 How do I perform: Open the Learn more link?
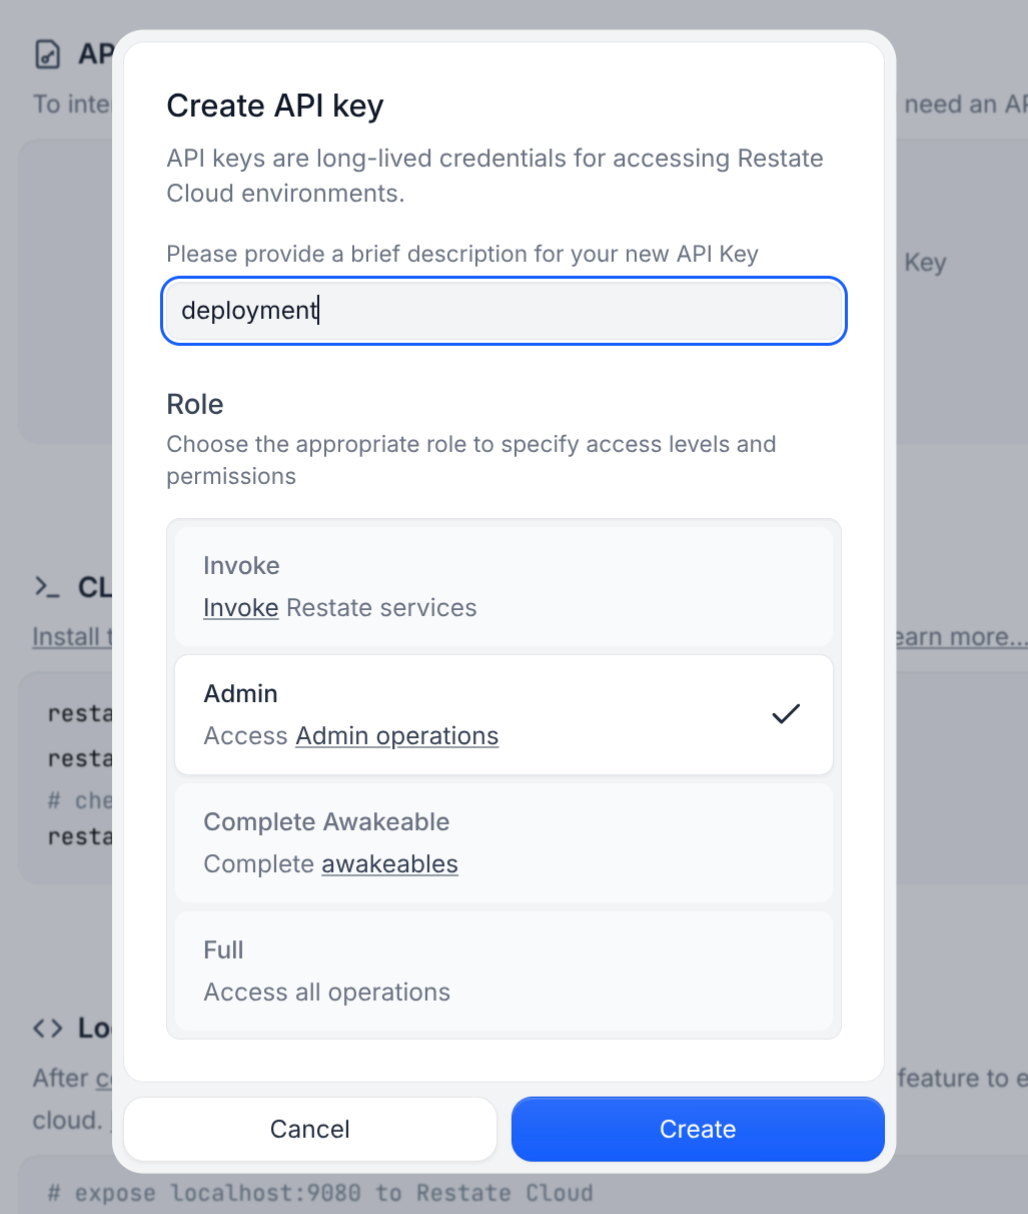(x=960, y=637)
